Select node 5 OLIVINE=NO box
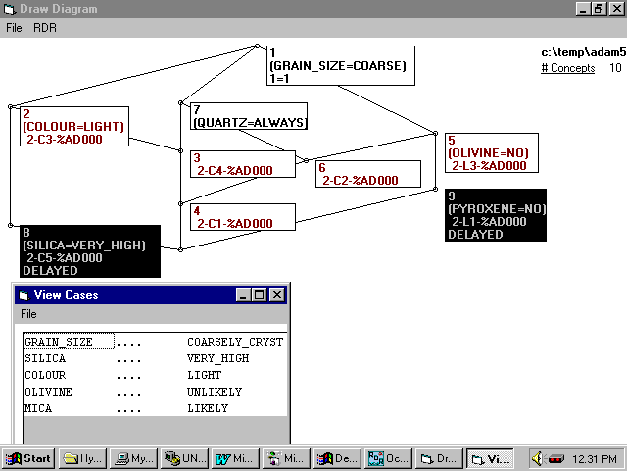The width and height of the screenshot is (627, 471). click(492, 152)
